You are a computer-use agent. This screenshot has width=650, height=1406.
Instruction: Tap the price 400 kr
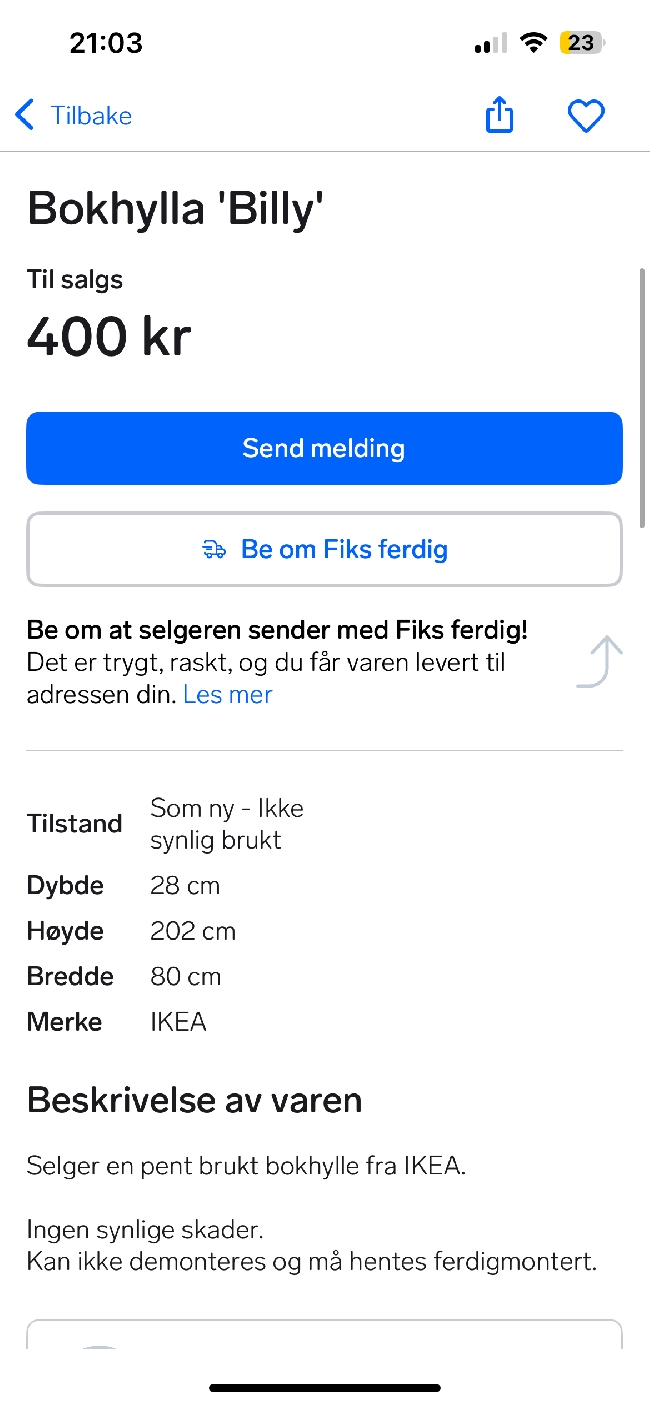(108, 336)
